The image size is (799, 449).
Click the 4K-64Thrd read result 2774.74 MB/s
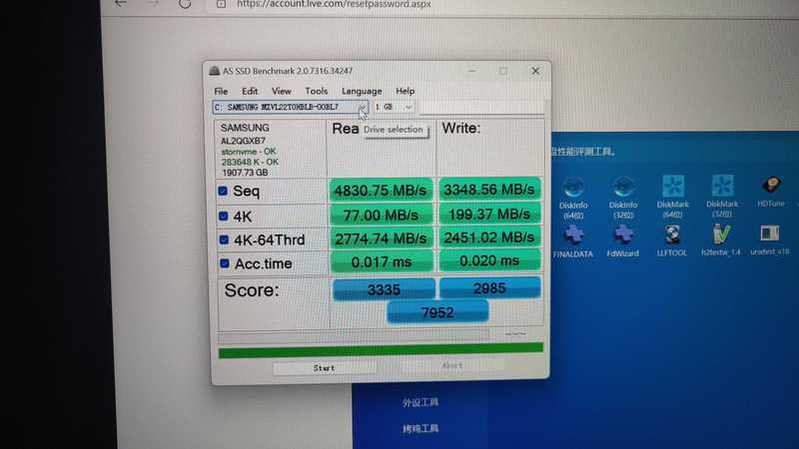pos(381,239)
